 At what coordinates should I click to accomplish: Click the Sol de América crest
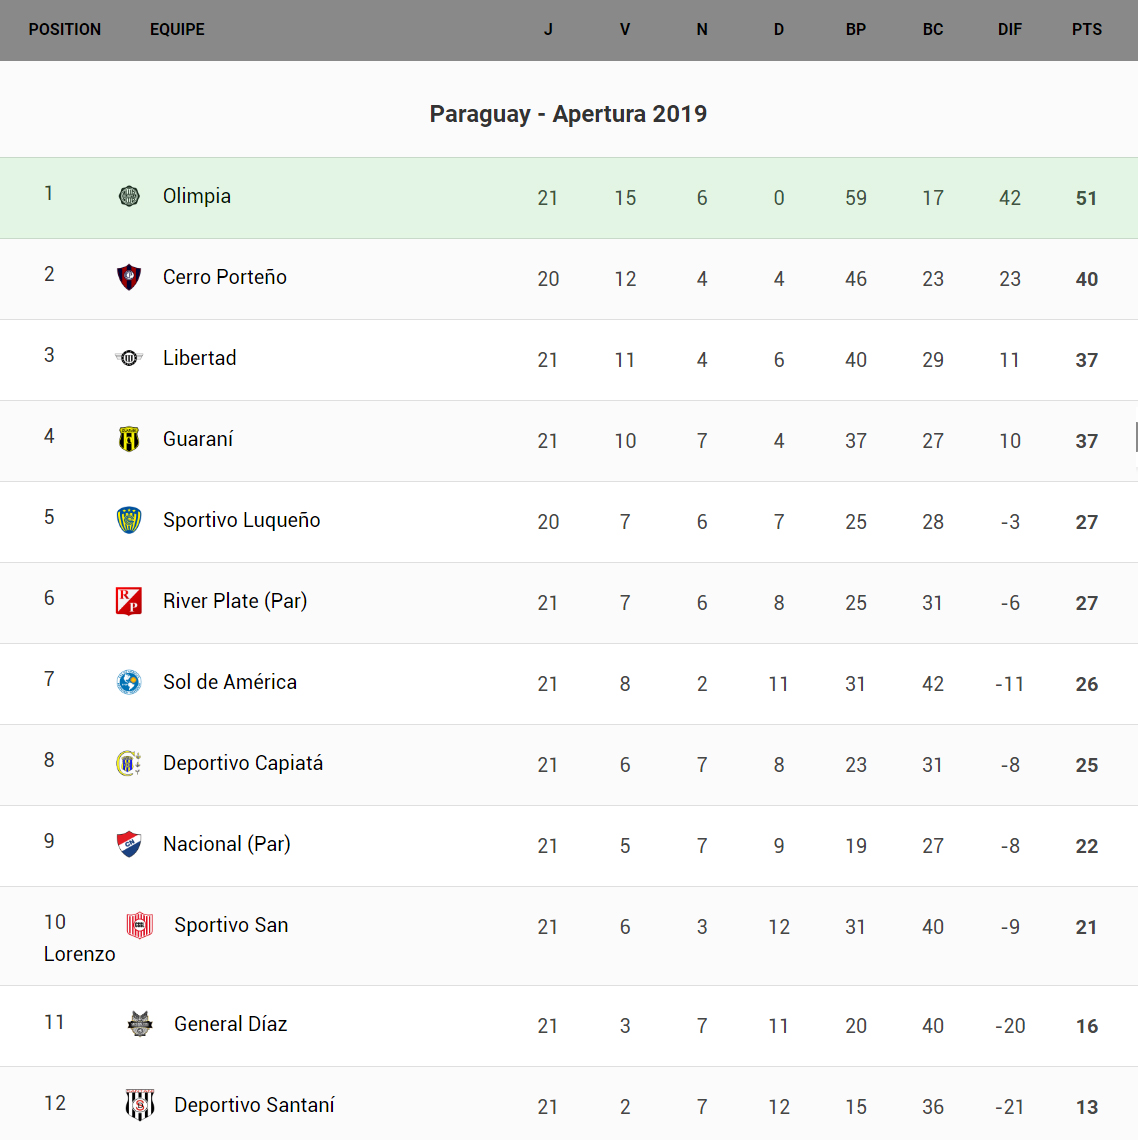(129, 682)
